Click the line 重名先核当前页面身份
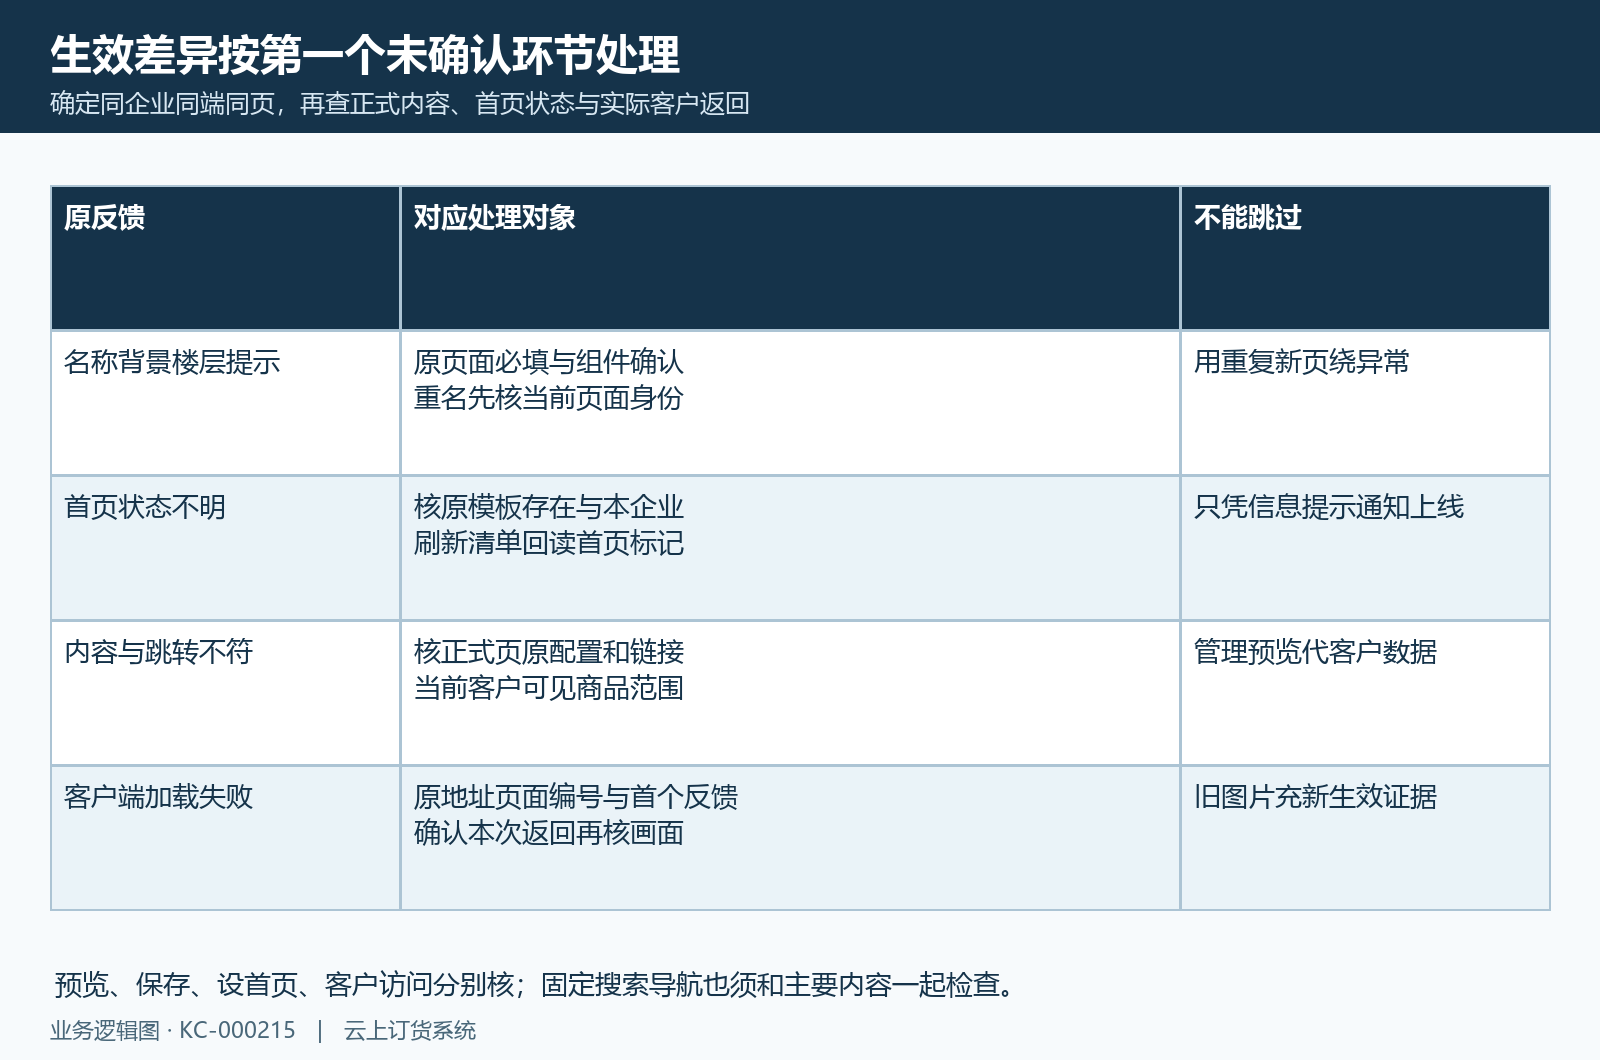The image size is (1600, 1060). point(549,398)
